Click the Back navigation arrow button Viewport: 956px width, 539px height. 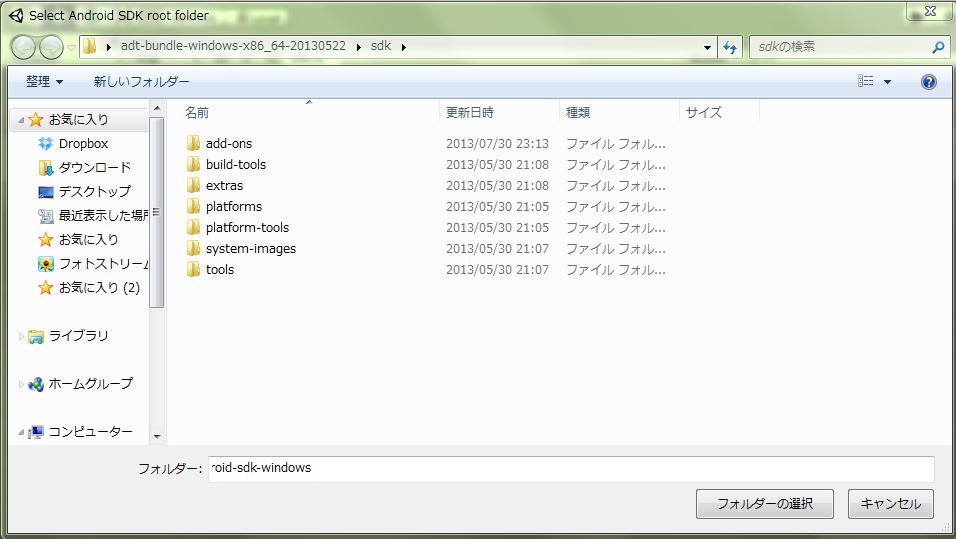[x=24, y=47]
